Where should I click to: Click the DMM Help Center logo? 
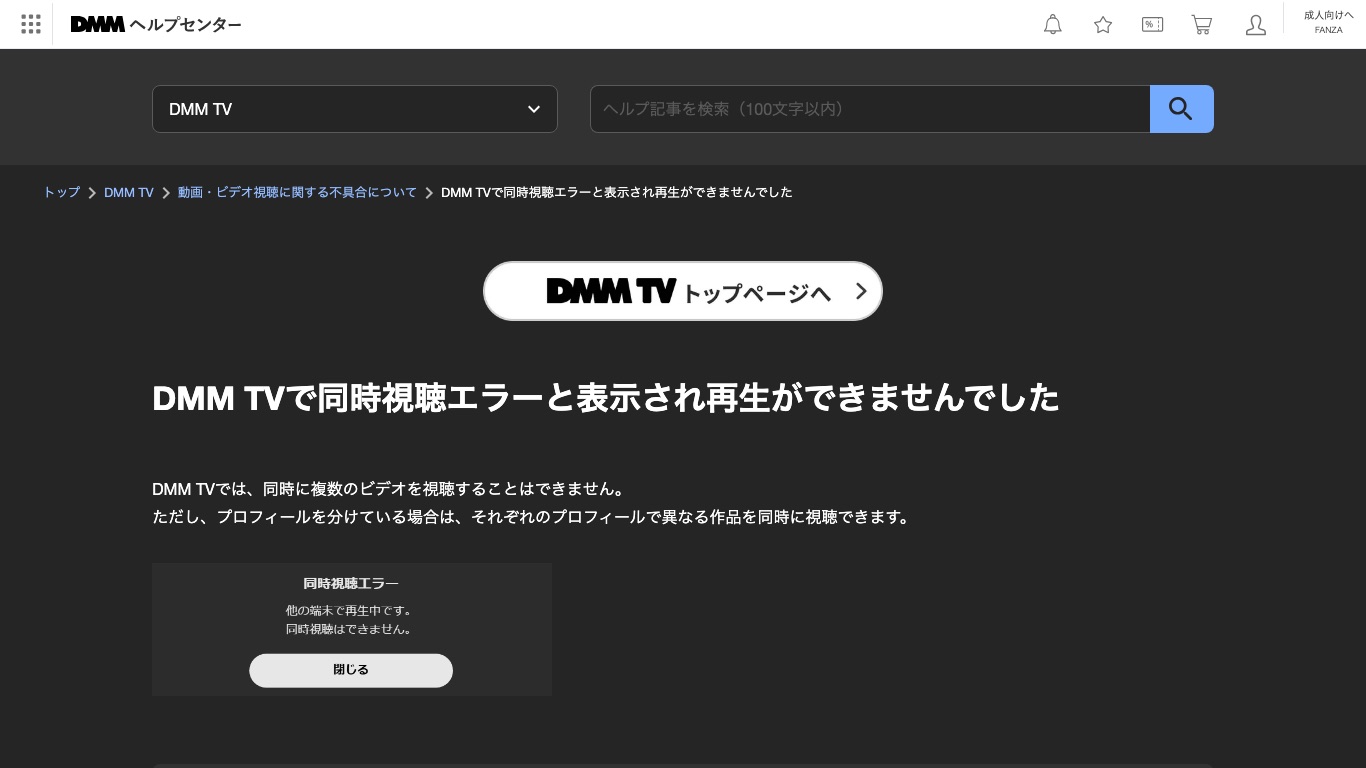point(156,24)
